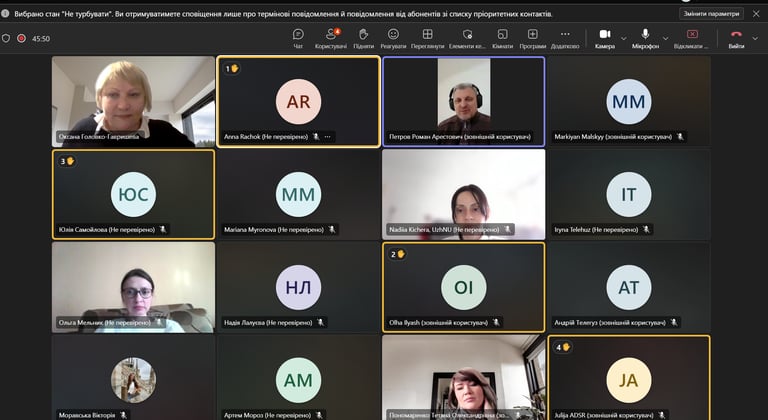Open the Кімнати breakout rooms

click(x=502, y=39)
